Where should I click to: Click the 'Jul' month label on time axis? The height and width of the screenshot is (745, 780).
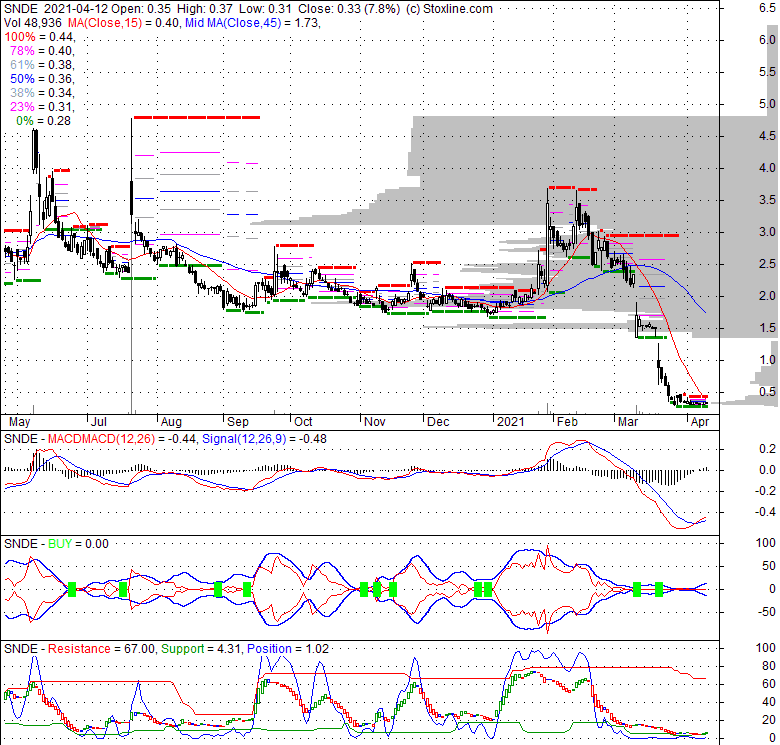click(99, 422)
